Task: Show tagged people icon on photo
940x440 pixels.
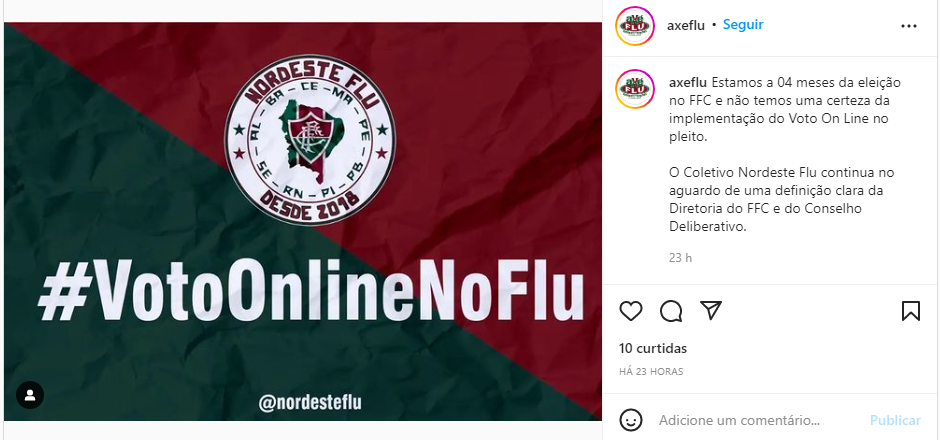Action: 30,395
